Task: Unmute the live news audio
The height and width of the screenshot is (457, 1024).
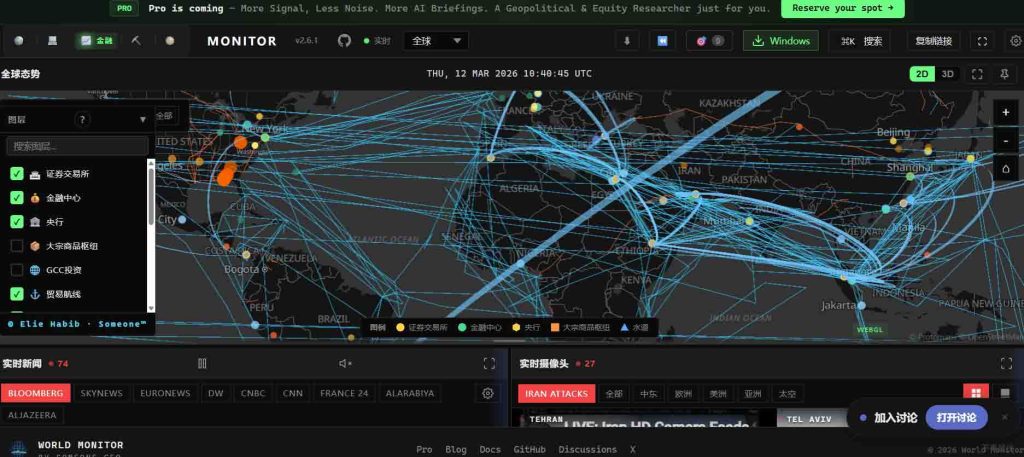Action: click(x=346, y=364)
